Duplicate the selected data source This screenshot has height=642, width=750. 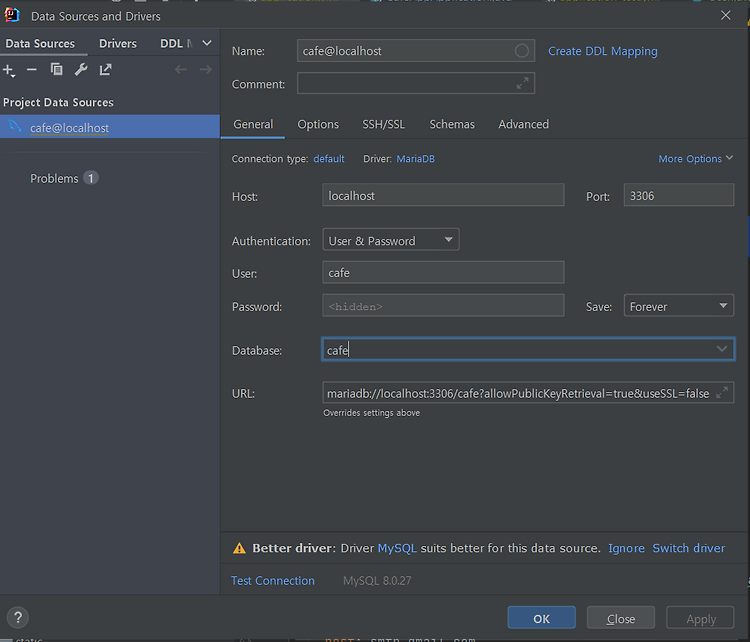point(56,70)
